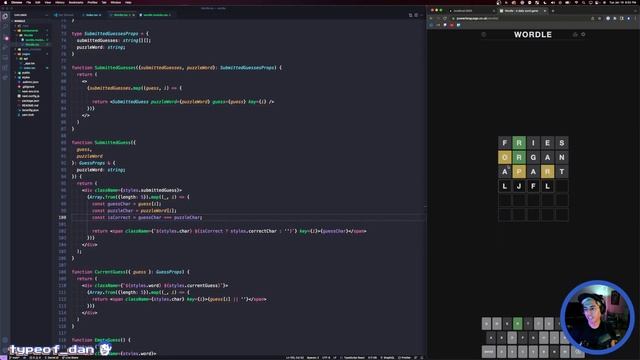Open the History menu
This screenshot has width=640, height=360.
coord(60,2)
